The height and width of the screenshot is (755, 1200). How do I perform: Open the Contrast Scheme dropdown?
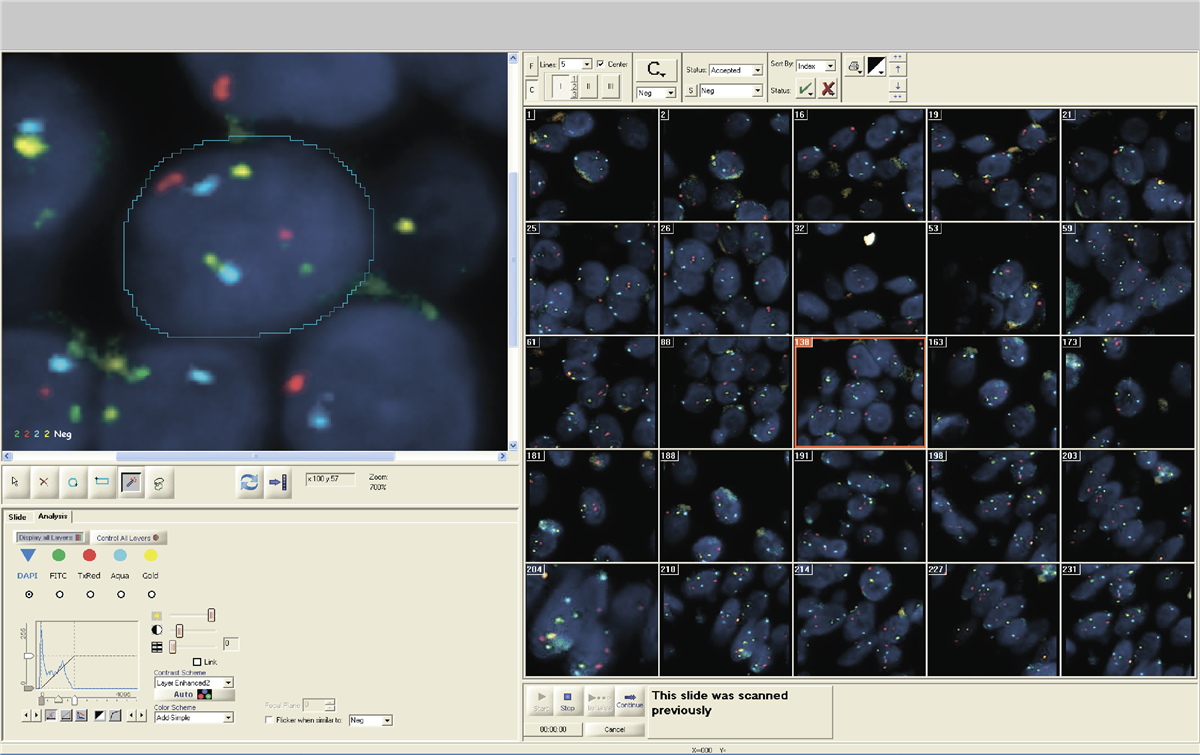coord(228,682)
